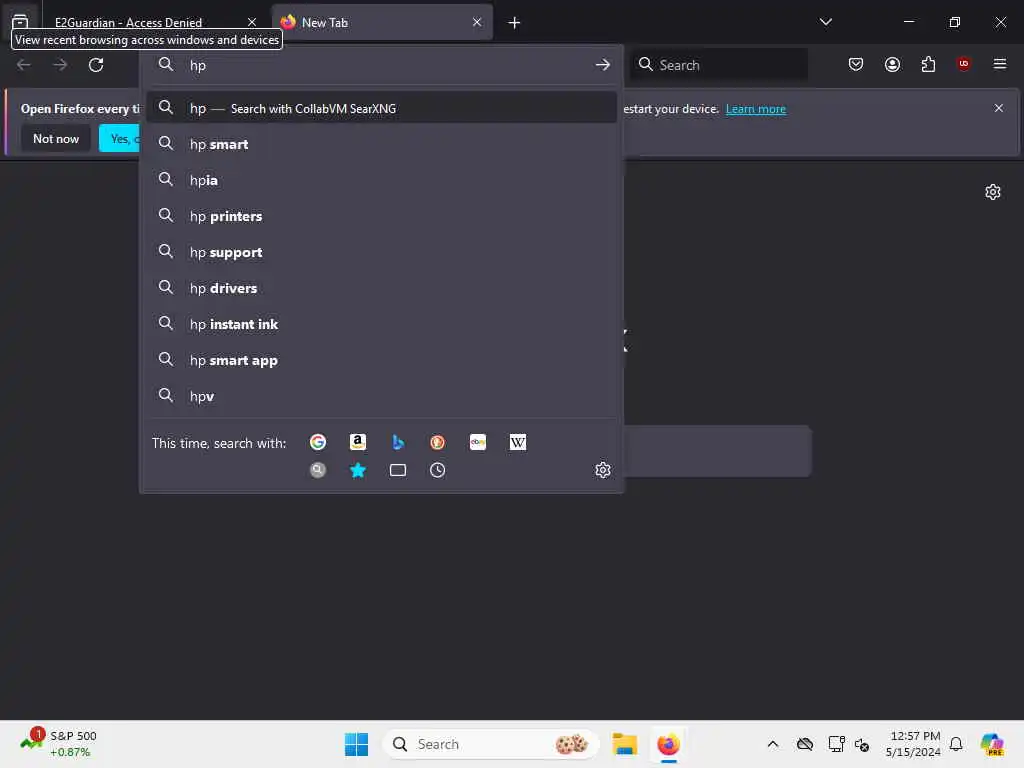Switch to the E2Guardian - Access Denied tab

tap(128, 23)
